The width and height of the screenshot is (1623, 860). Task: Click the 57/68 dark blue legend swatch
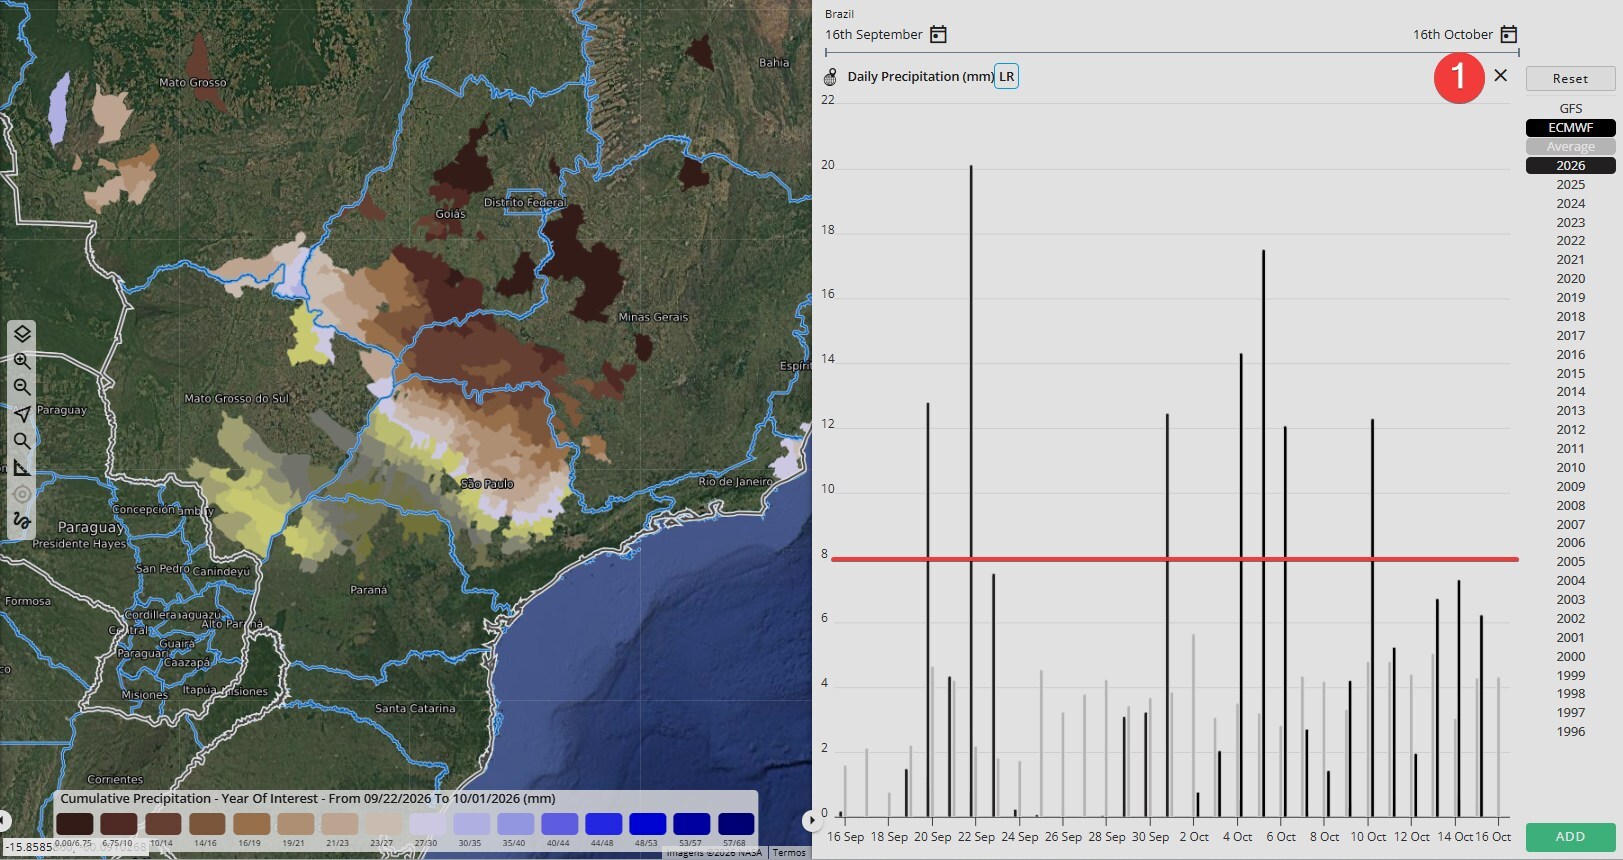[736, 824]
